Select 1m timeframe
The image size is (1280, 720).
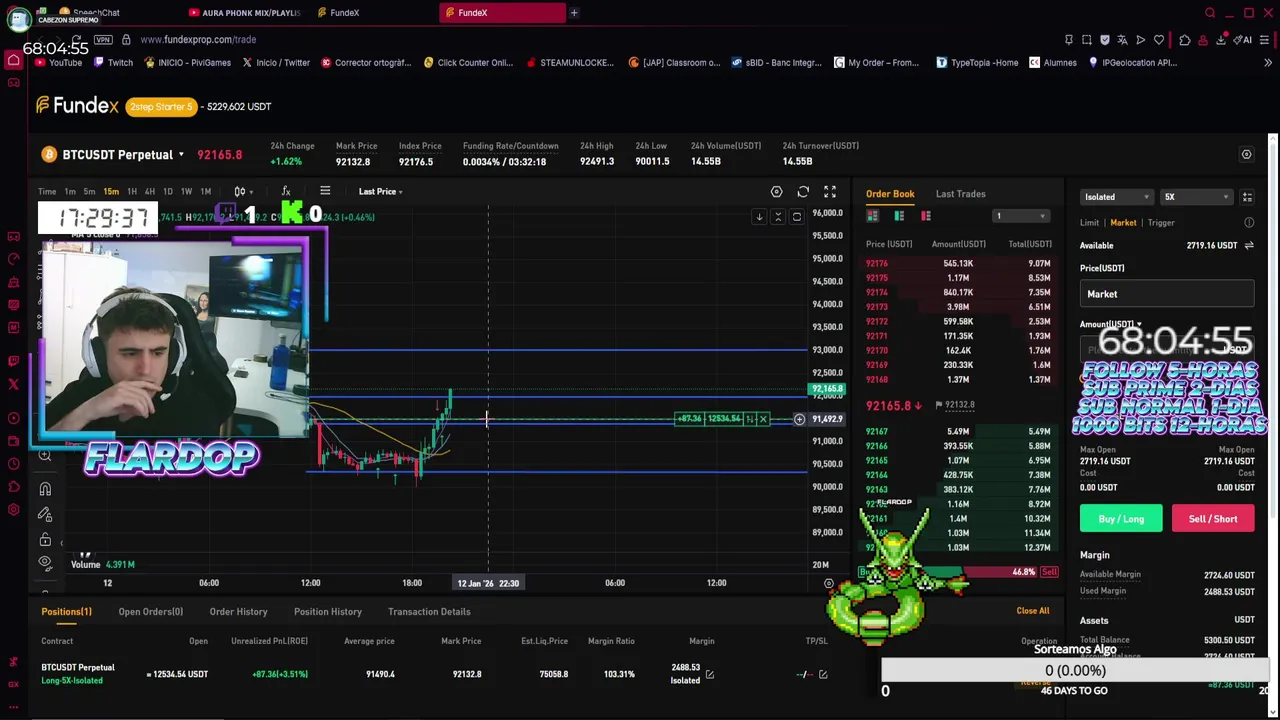point(70,192)
